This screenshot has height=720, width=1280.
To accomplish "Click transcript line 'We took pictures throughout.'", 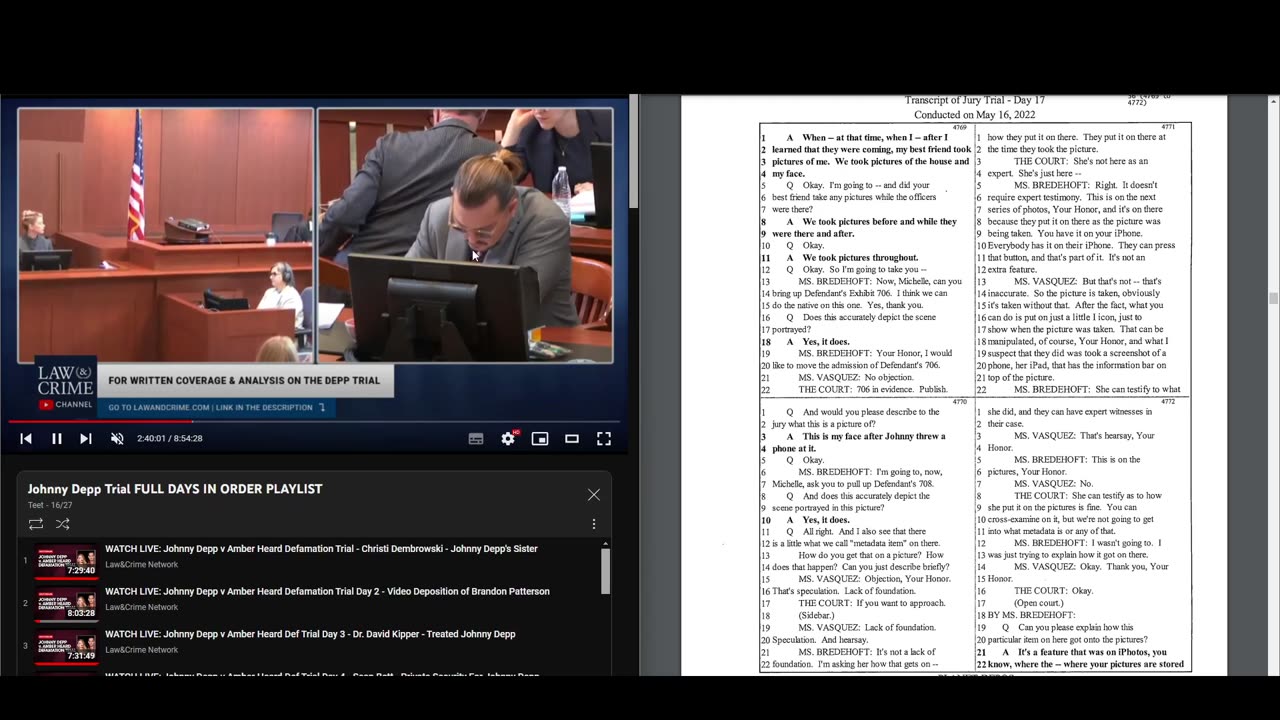I will (860, 258).
